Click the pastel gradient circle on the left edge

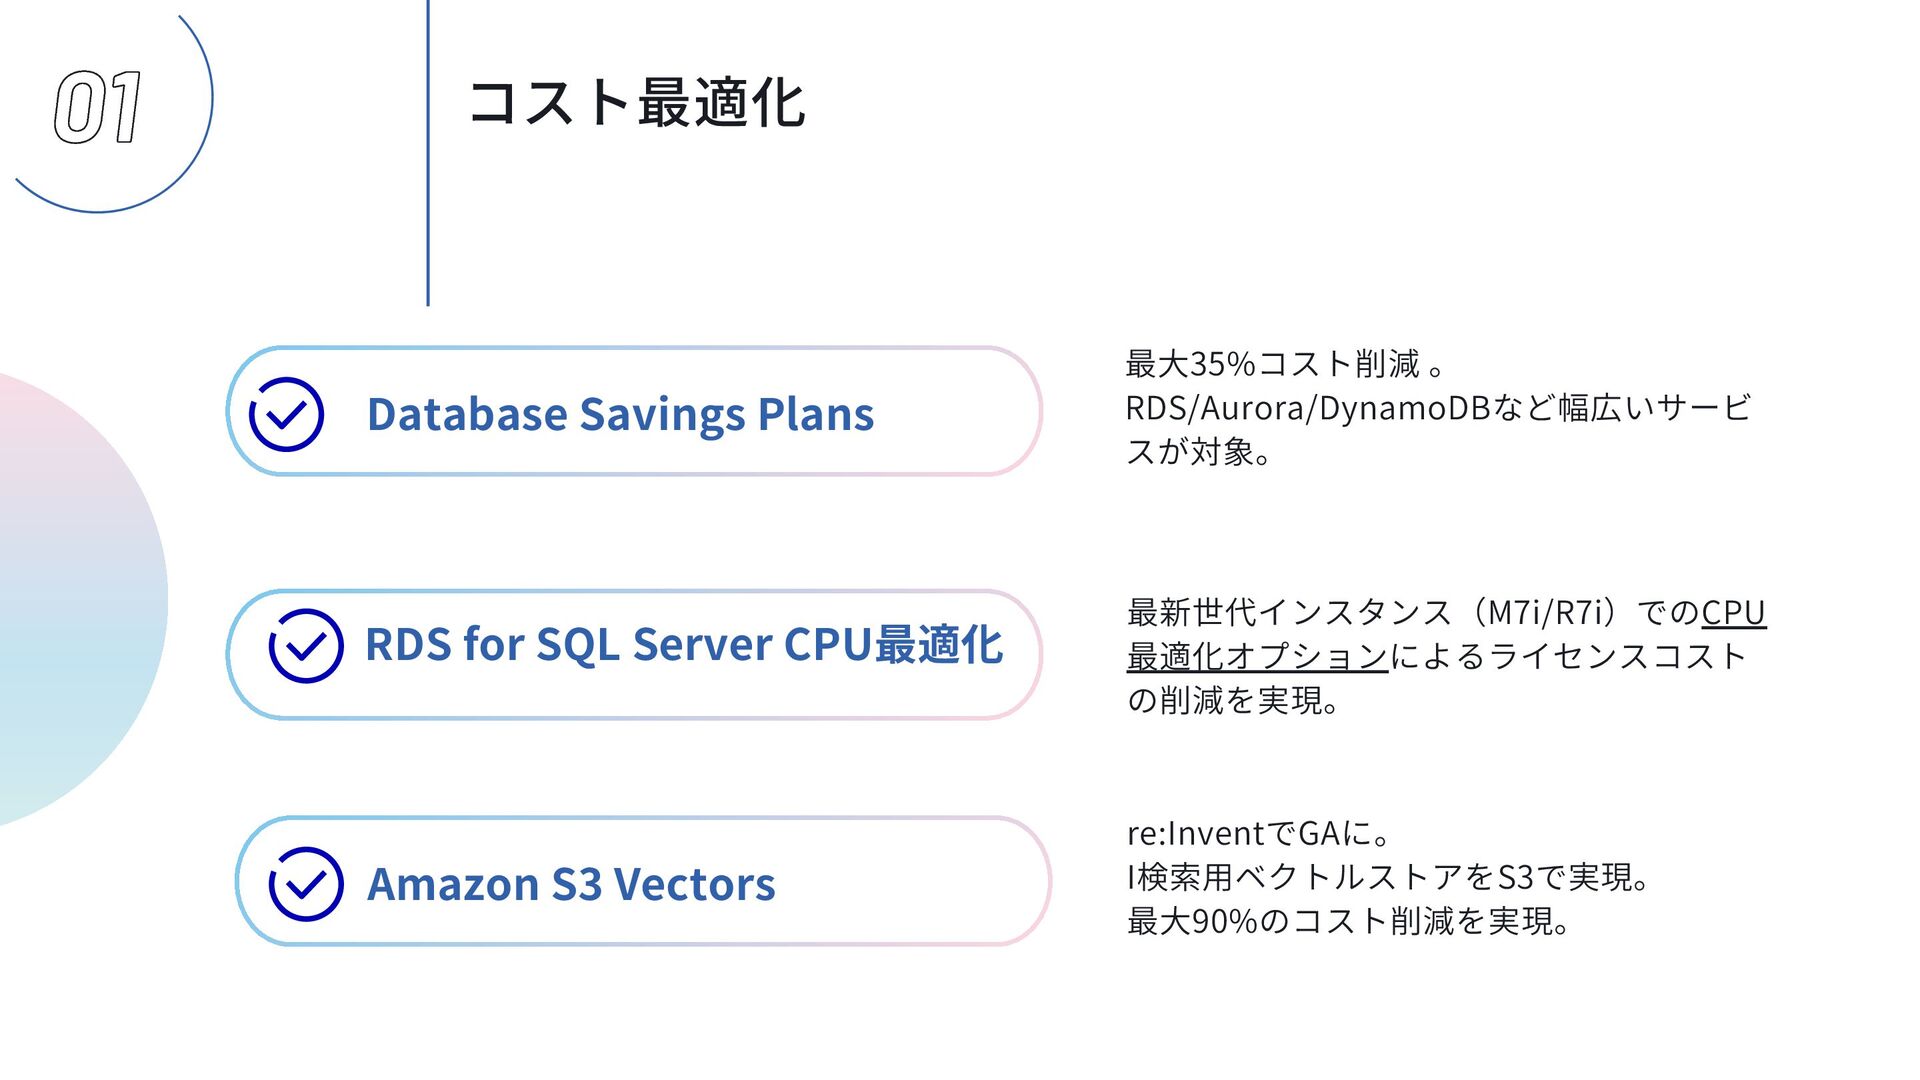(70, 600)
